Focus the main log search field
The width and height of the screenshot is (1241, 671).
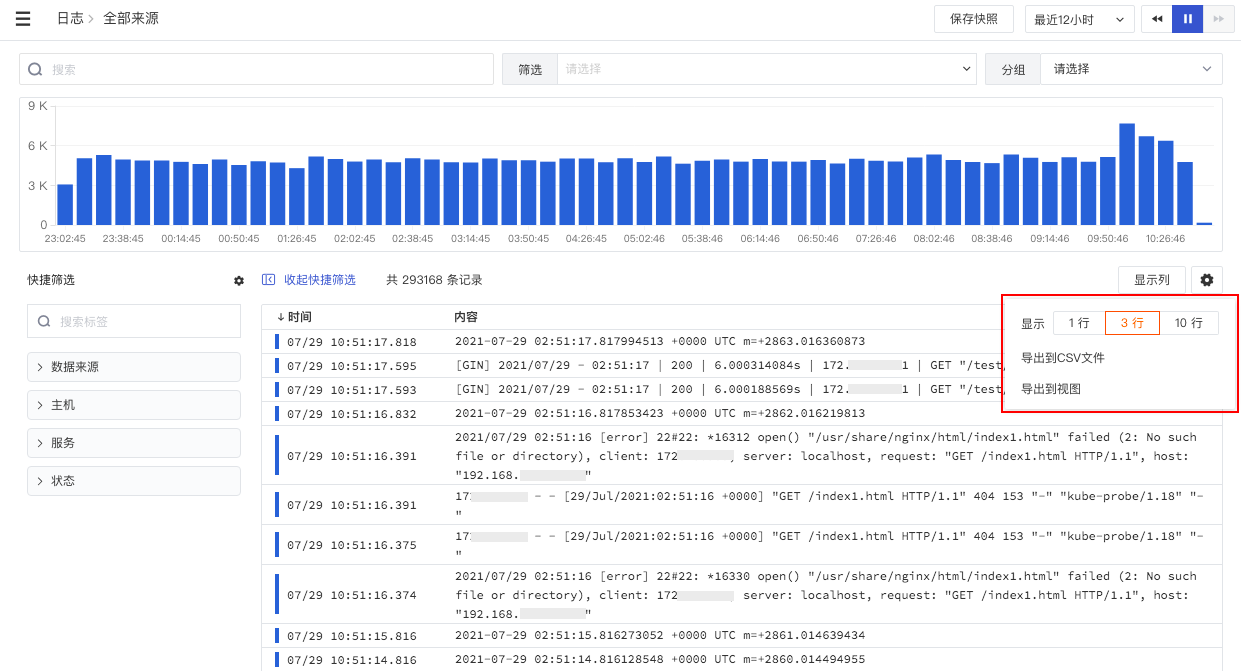pyautogui.click(x=256, y=69)
